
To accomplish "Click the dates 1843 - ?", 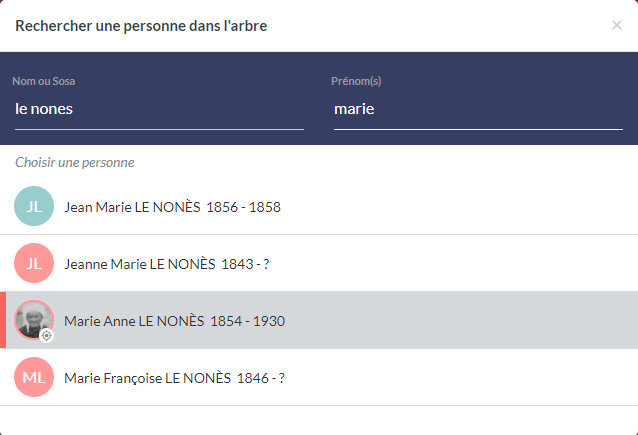I will (252, 264).
